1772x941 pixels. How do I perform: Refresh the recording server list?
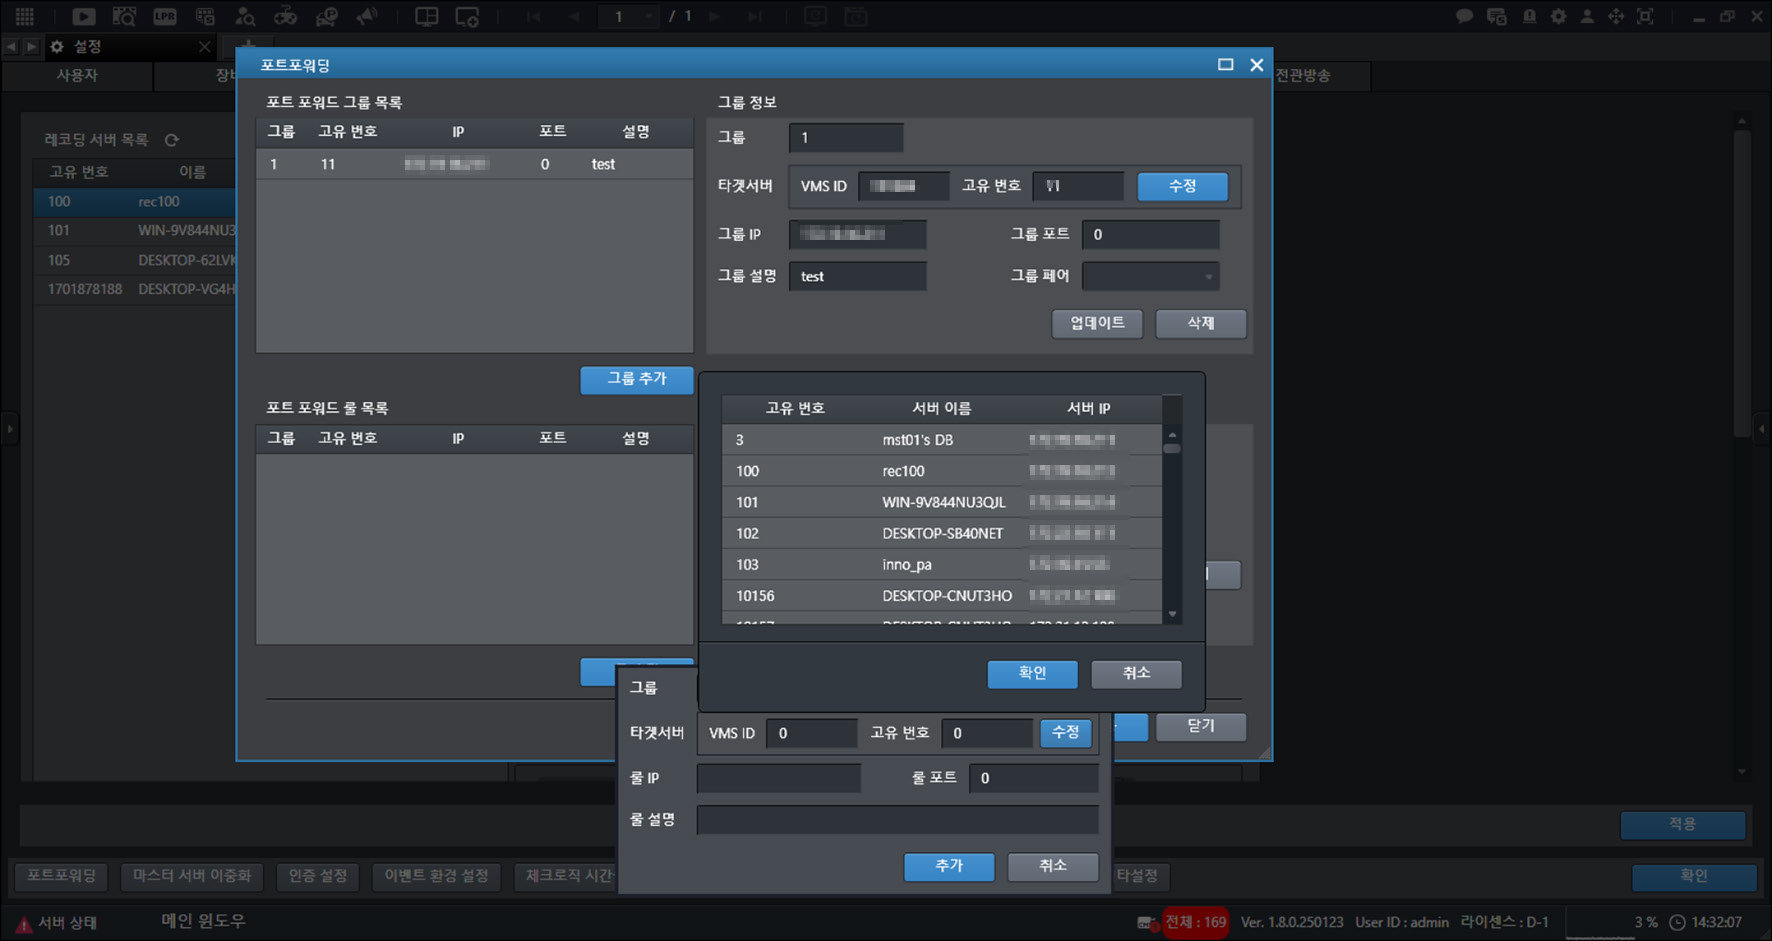click(x=171, y=140)
